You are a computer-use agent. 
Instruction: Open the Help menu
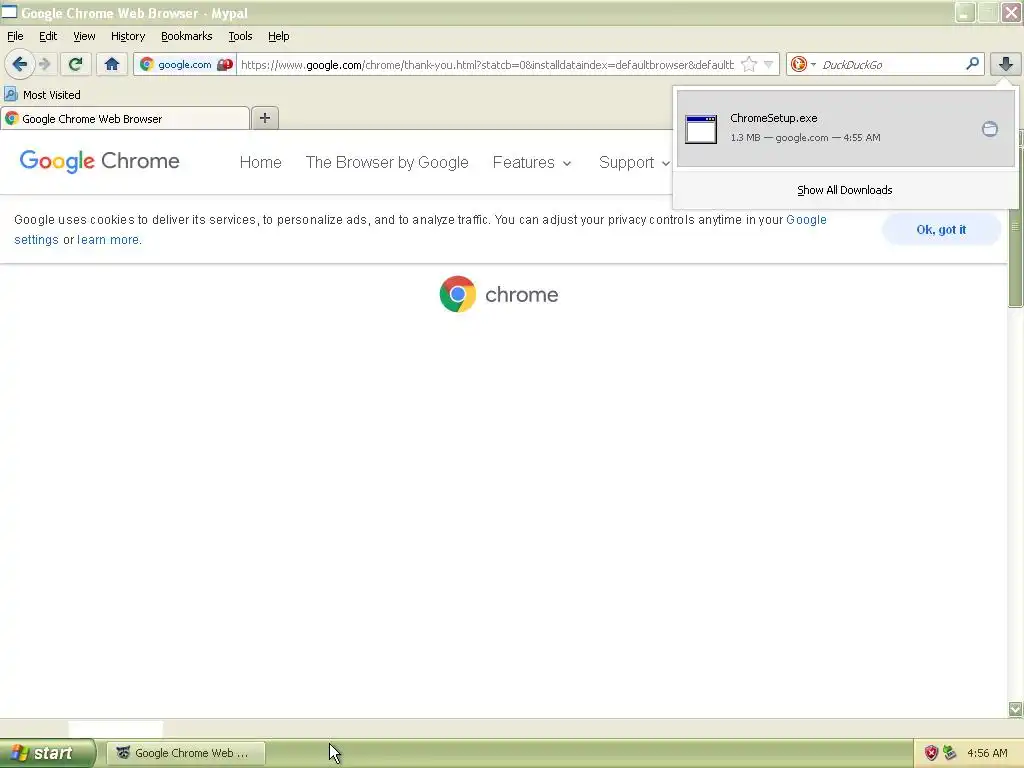pos(279,36)
